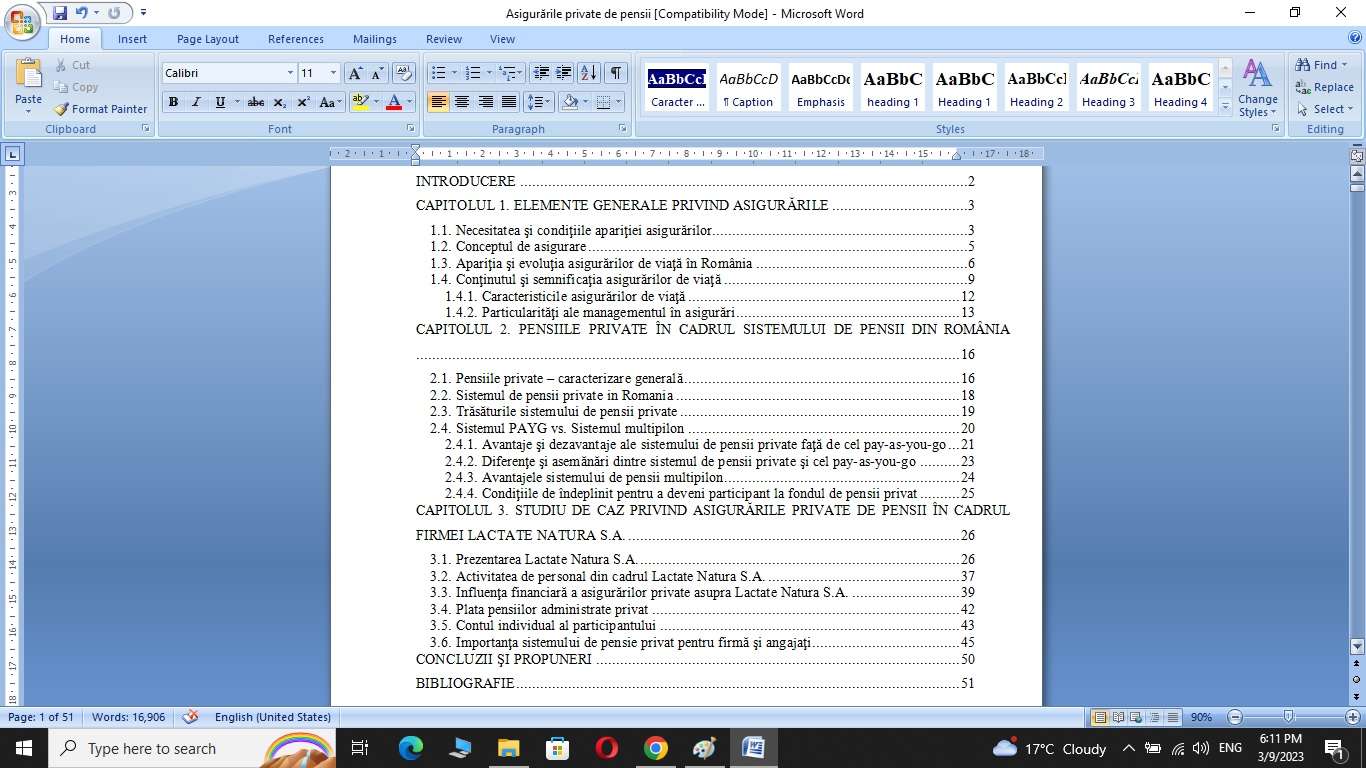Click the Format Painter brush icon
Screen dimensions: 1366x768
(61, 109)
